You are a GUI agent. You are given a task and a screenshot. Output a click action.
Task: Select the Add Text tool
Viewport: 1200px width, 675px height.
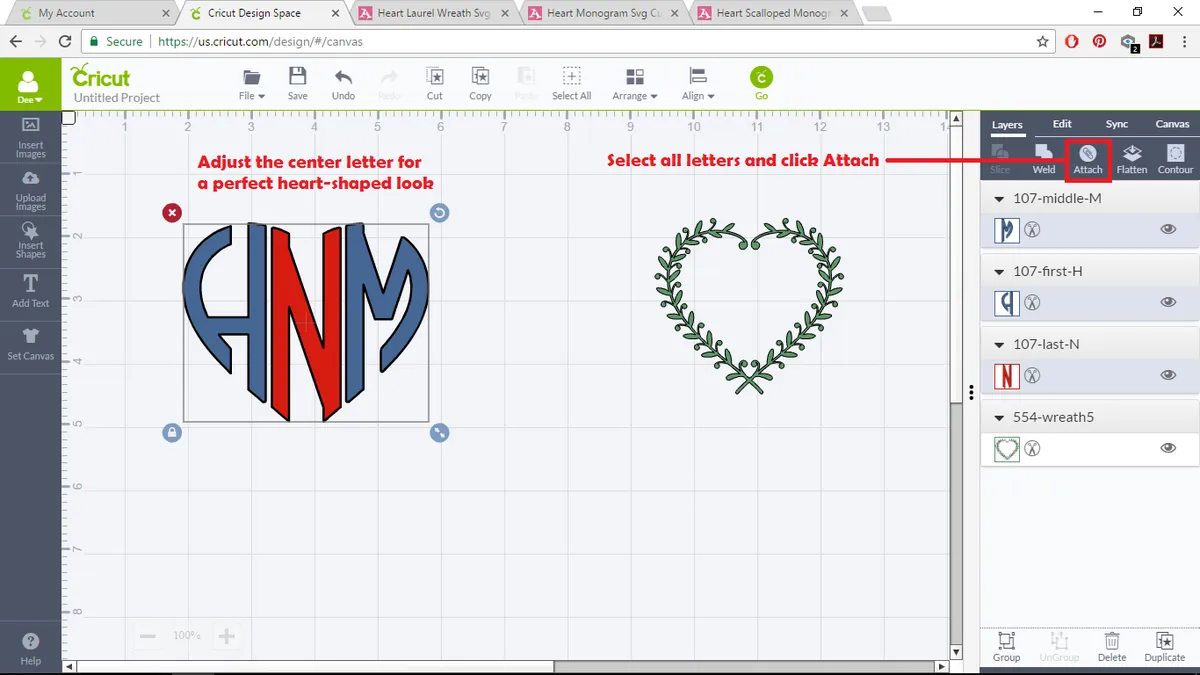click(30, 291)
